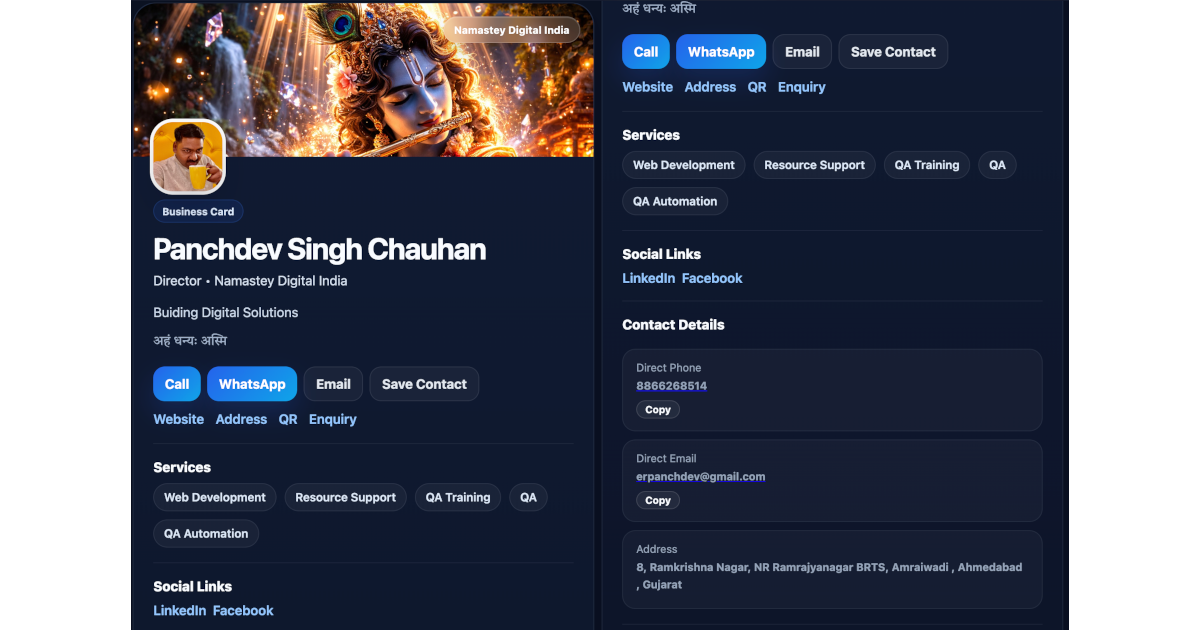The image size is (1200, 630).
Task: Open the Enquiry link on the left card
Action: pos(333,419)
